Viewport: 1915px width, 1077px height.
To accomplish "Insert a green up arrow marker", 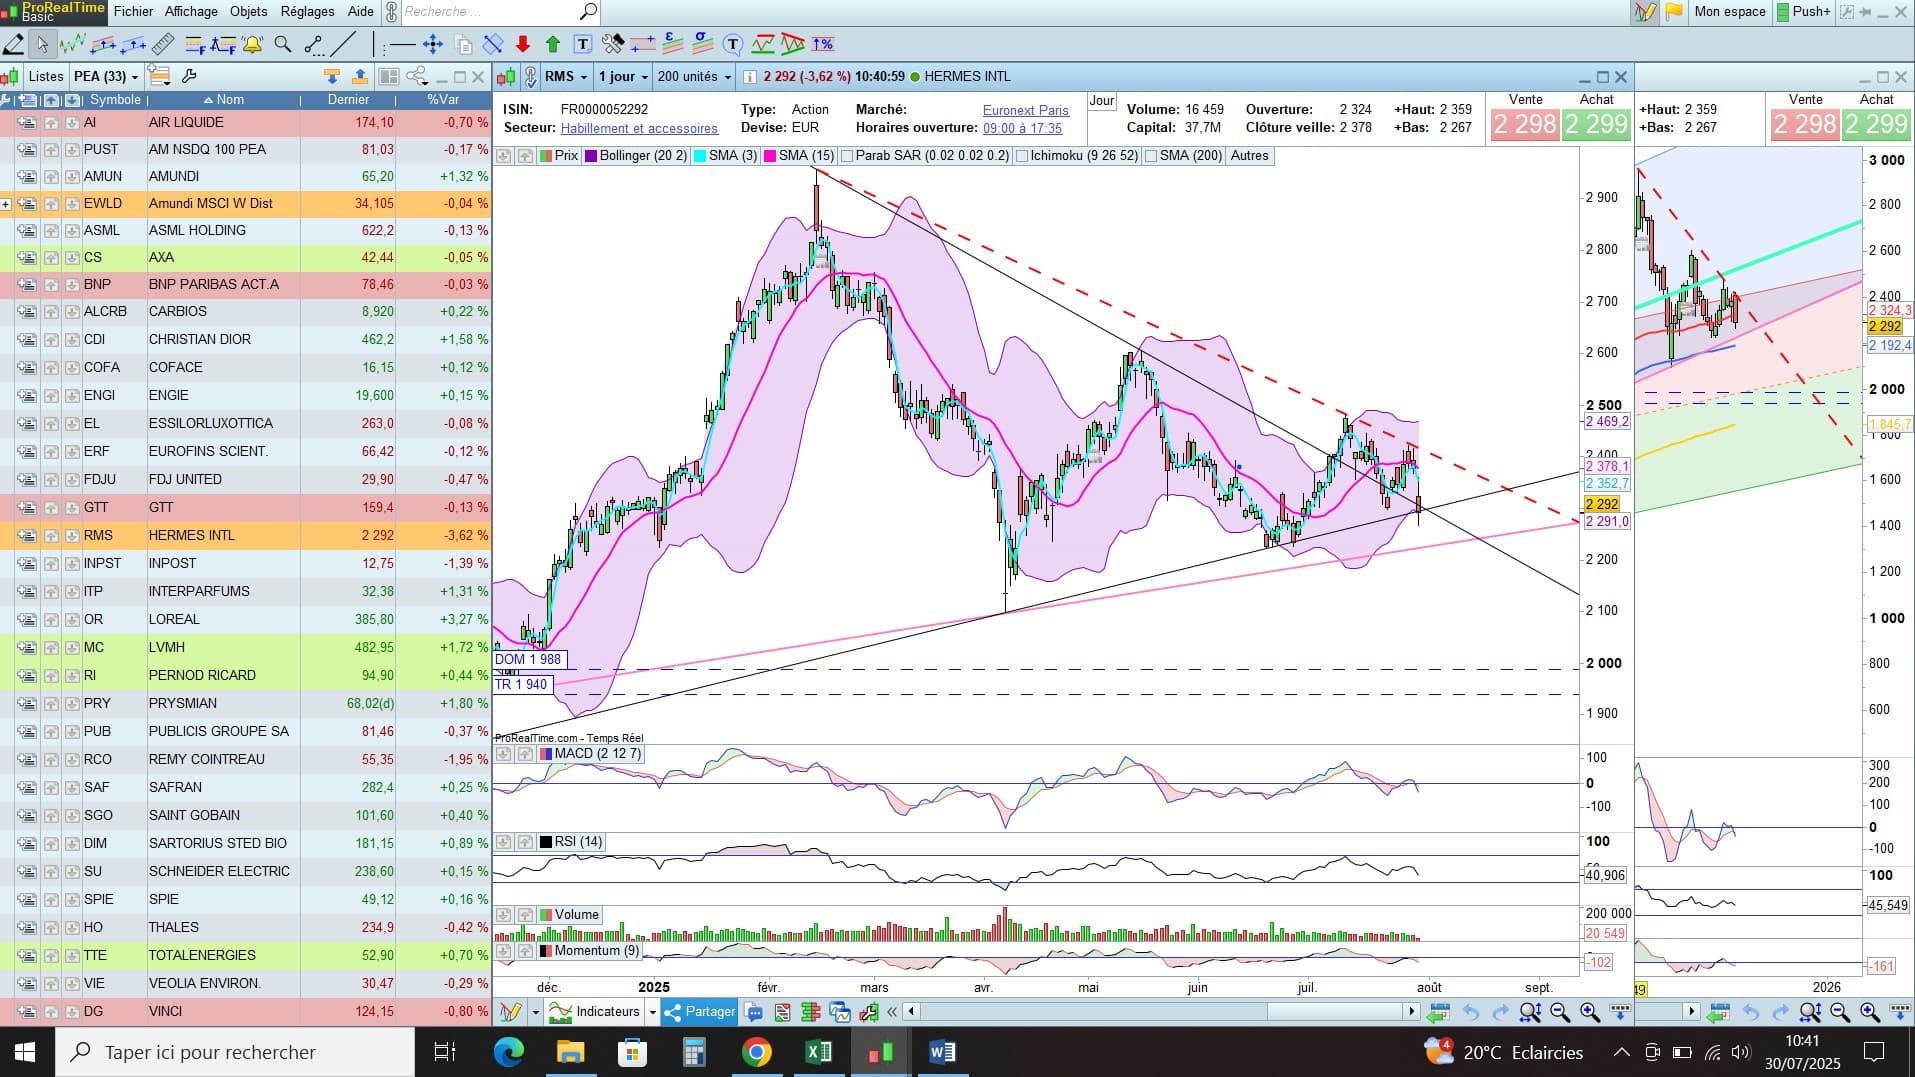I will (x=552, y=44).
